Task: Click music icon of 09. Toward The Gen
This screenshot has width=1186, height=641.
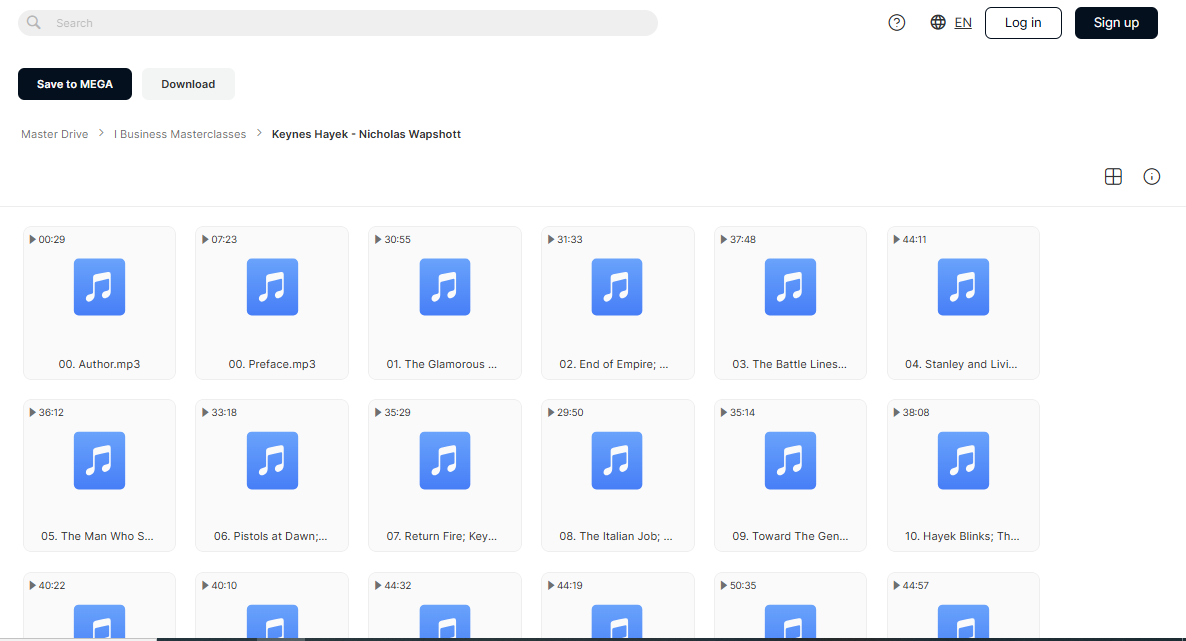Action: coord(790,460)
